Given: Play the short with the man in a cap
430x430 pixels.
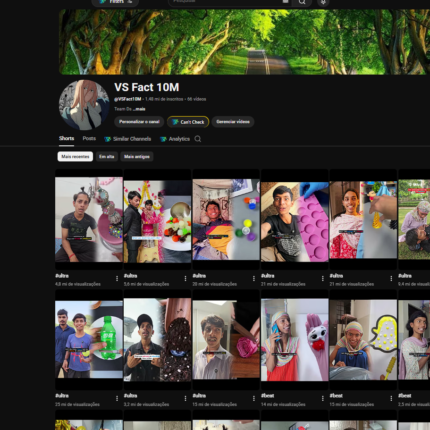Looking at the screenshot, I should pyautogui.click(x=157, y=339).
